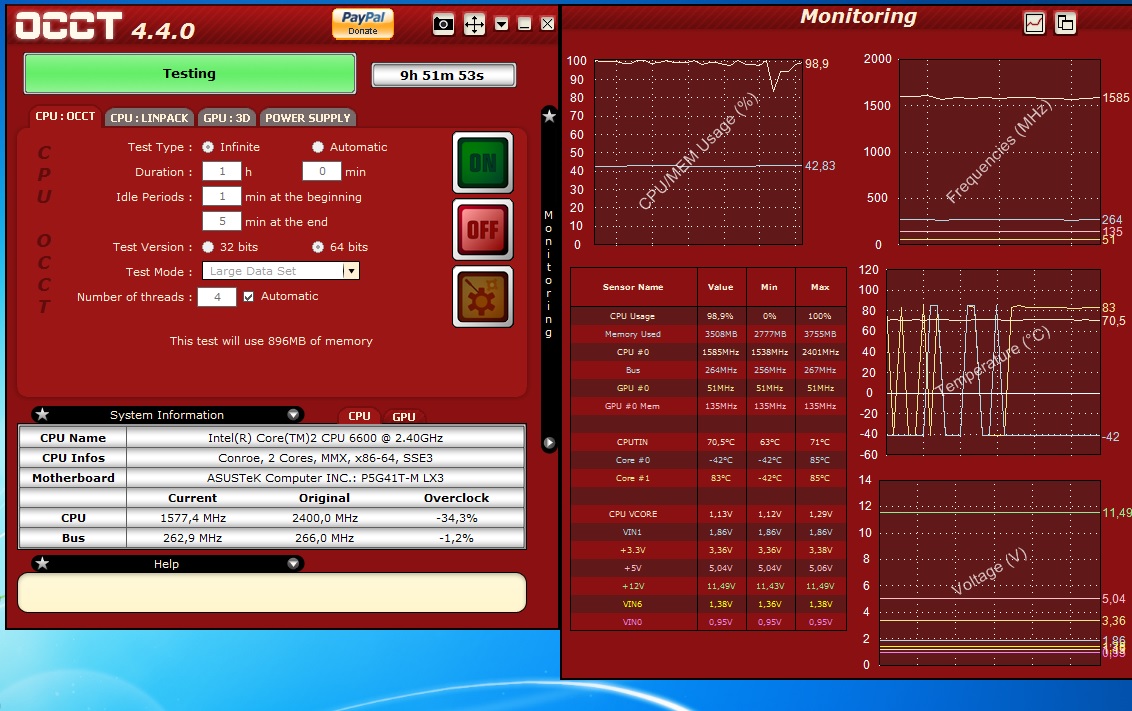Minimize the OCCT window
The height and width of the screenshot is (711, 1132).
click(x=525, y=25)
